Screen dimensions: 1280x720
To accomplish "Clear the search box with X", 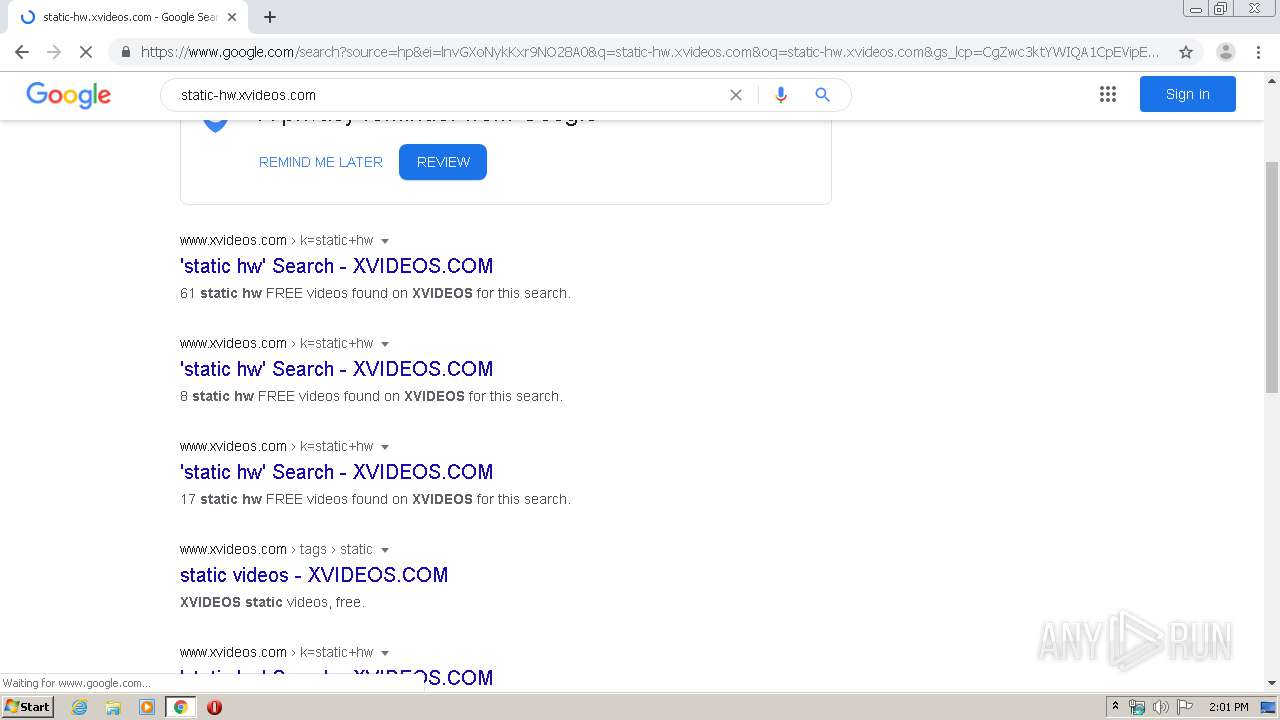I will [736, 95].
